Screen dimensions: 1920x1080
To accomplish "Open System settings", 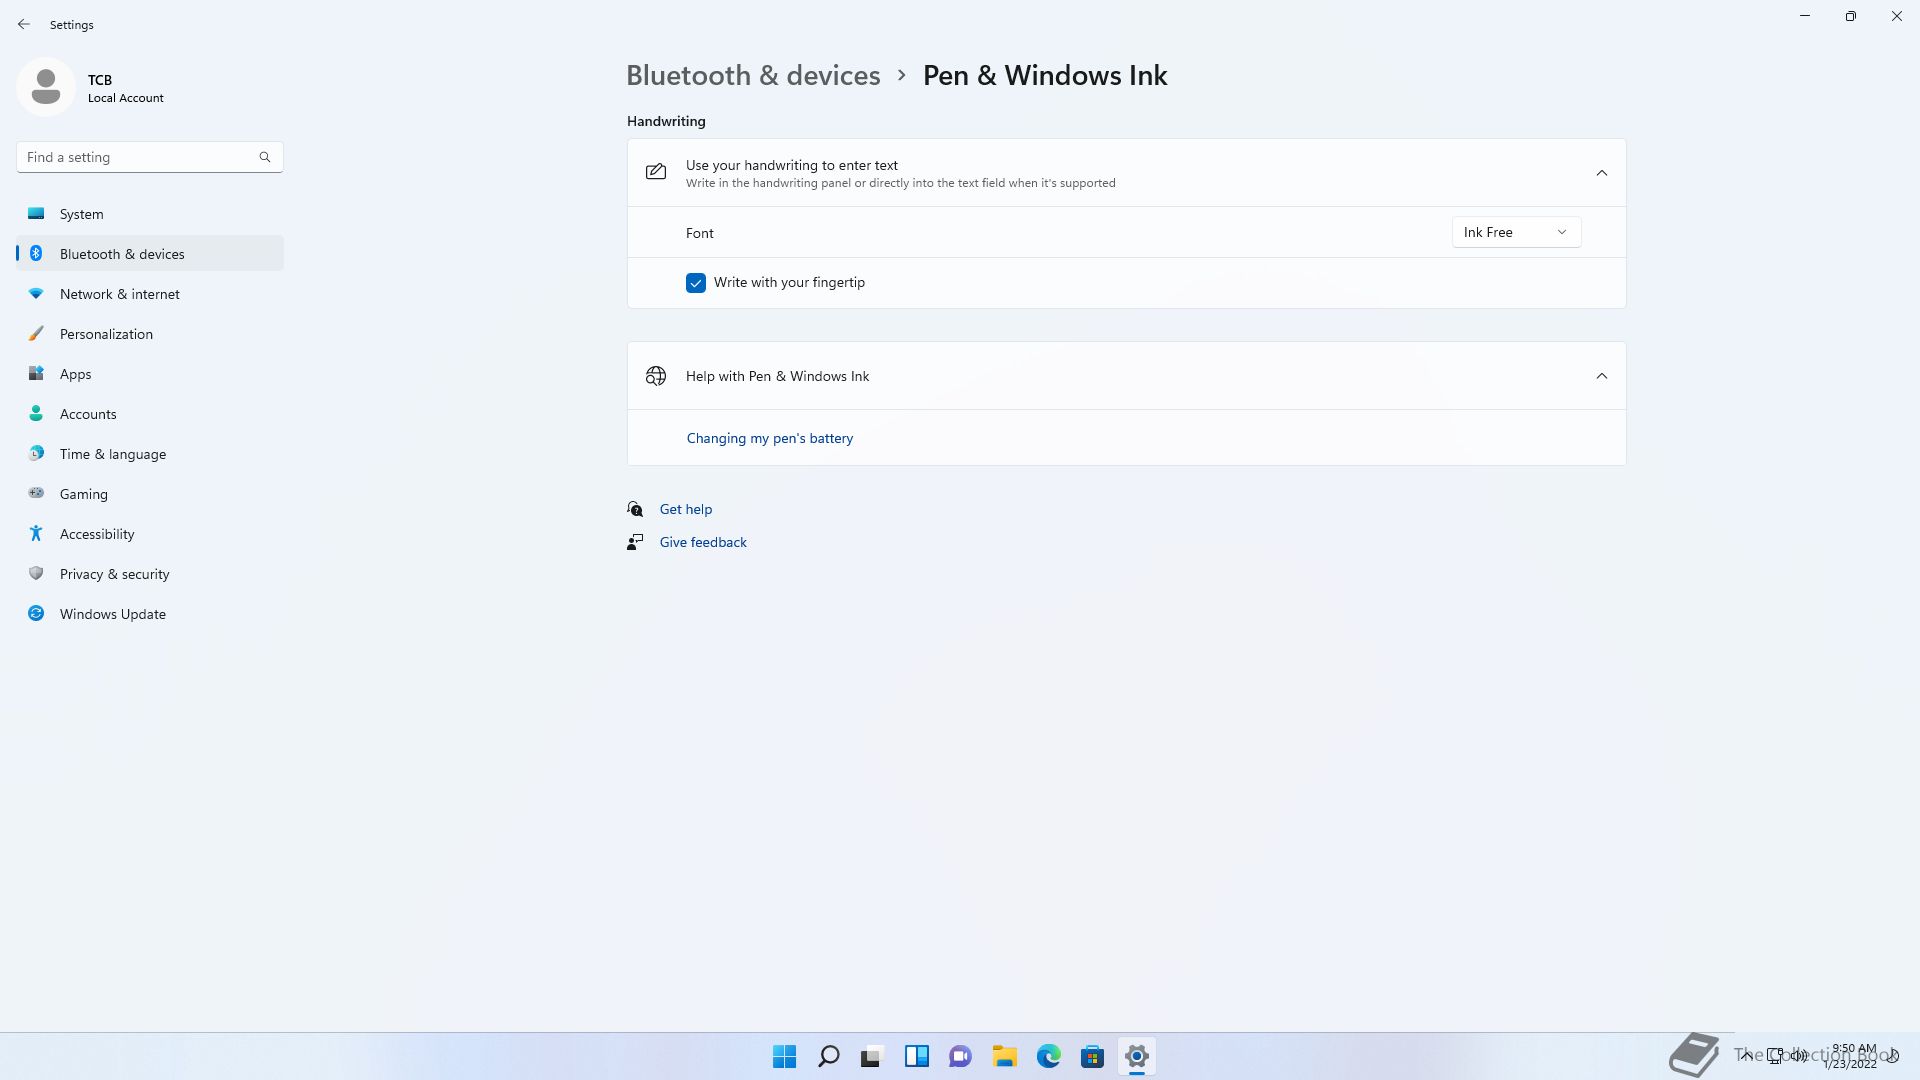I will (150, 214).
